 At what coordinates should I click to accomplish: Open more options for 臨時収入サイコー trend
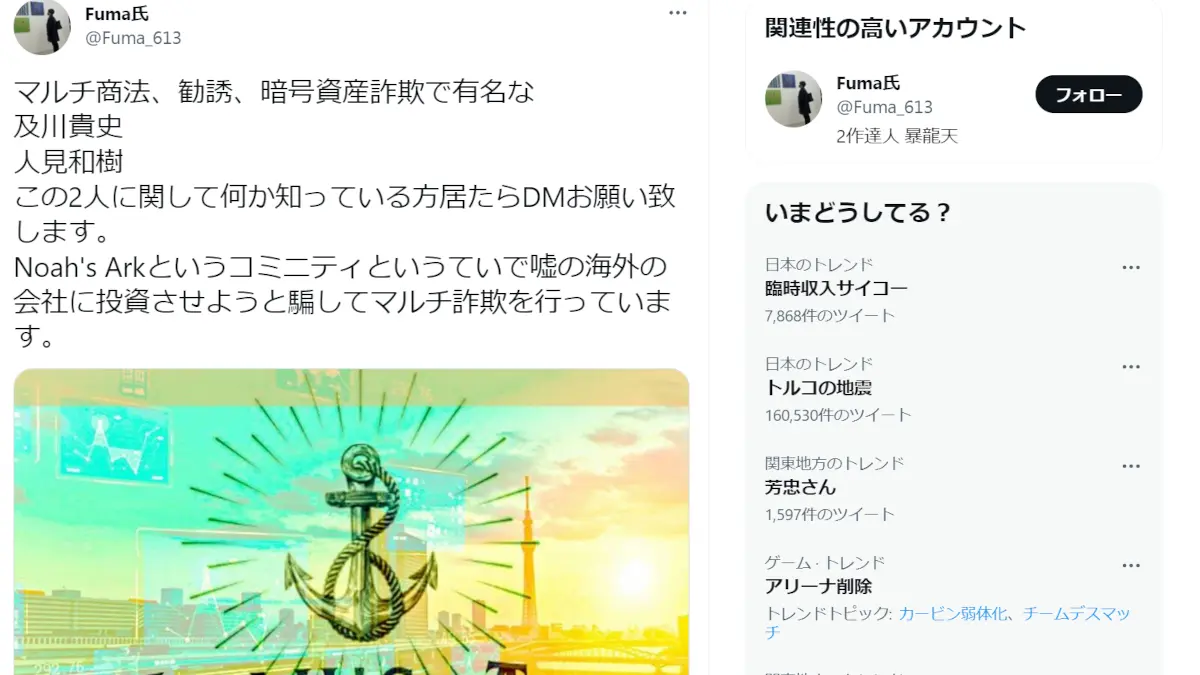point(1131,268)
